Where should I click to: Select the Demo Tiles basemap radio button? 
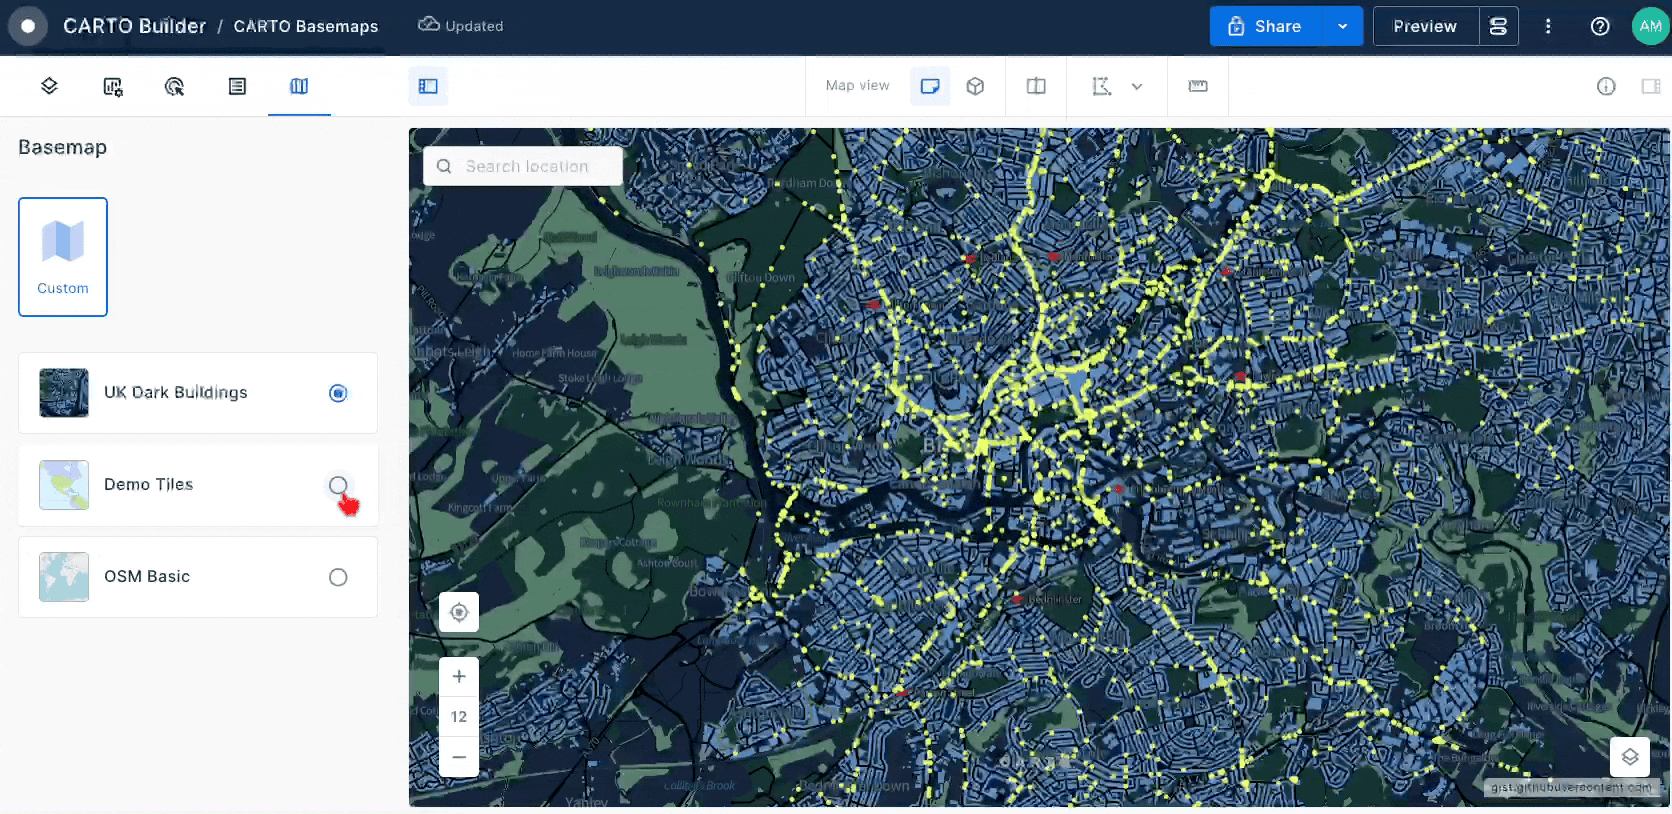click(338, 485)
